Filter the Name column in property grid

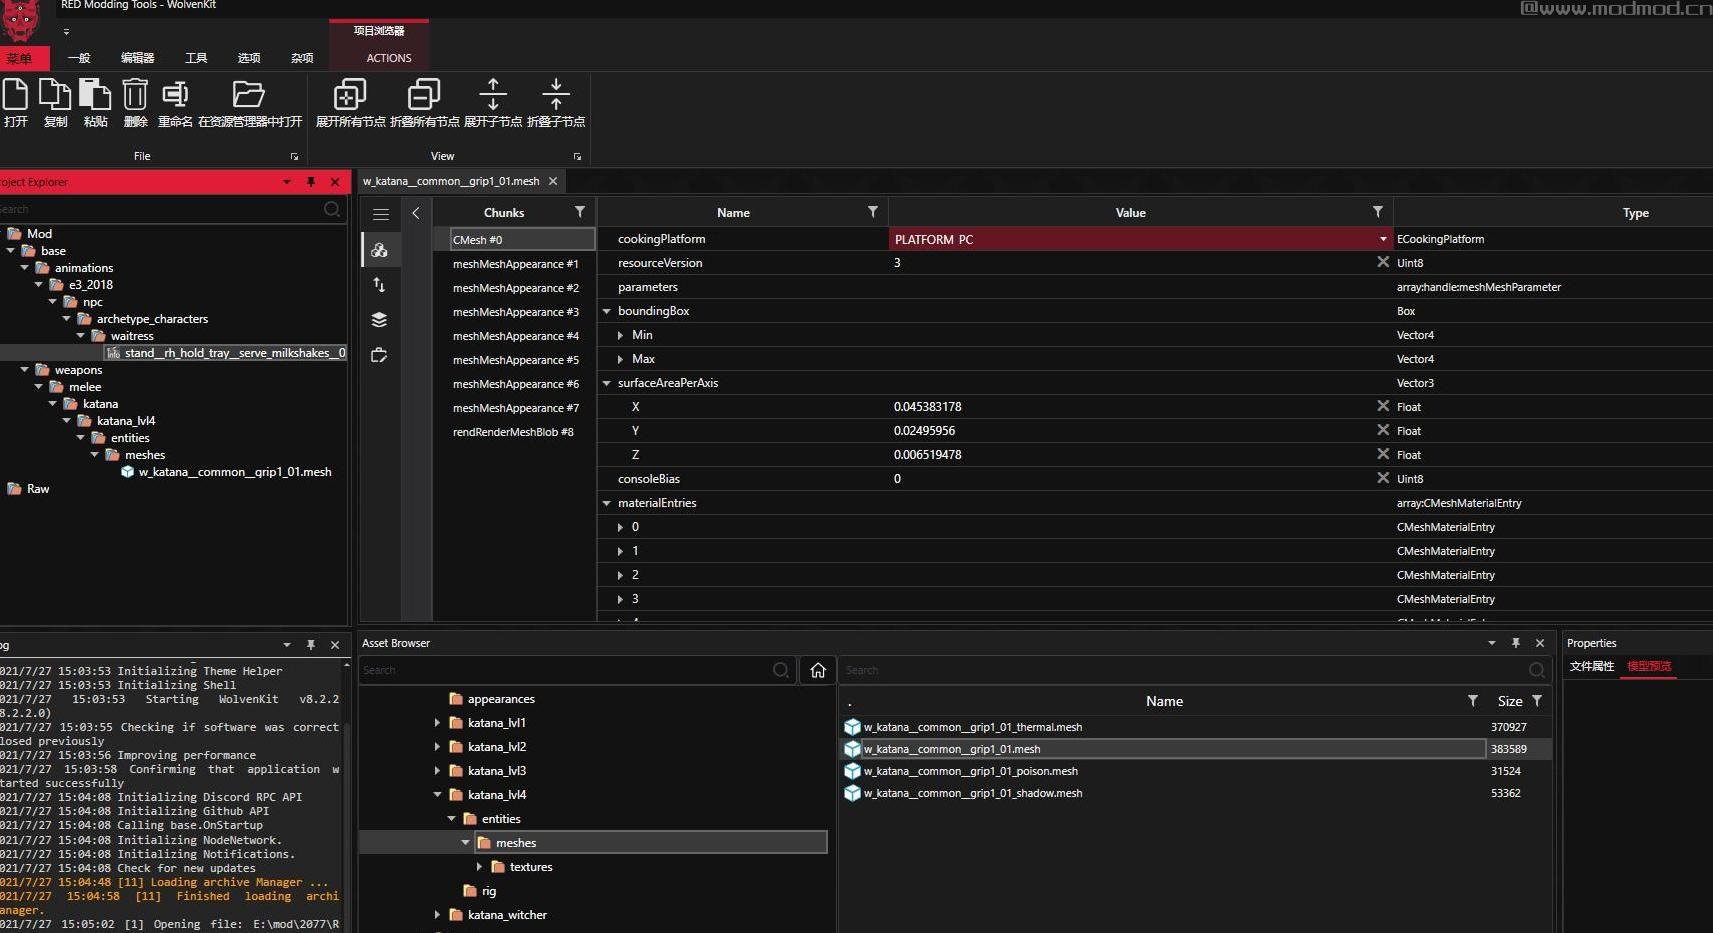[873, 212]
